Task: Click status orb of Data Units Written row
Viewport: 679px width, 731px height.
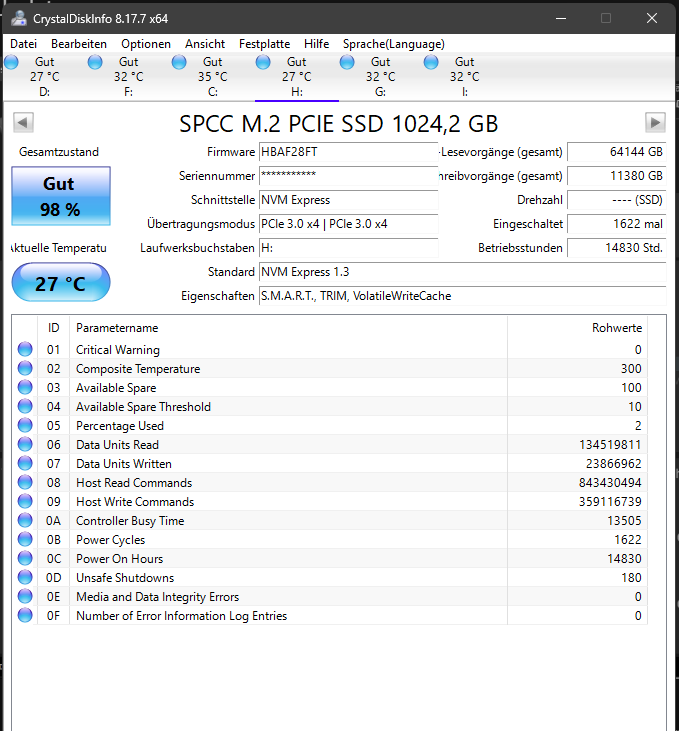Action: click(25, 463)
